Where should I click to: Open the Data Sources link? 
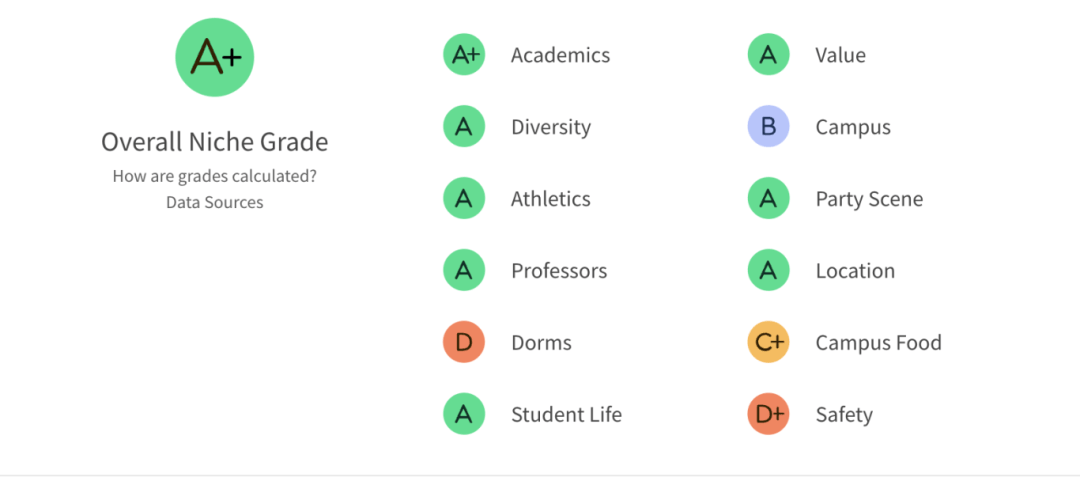[x=215, y=202]
